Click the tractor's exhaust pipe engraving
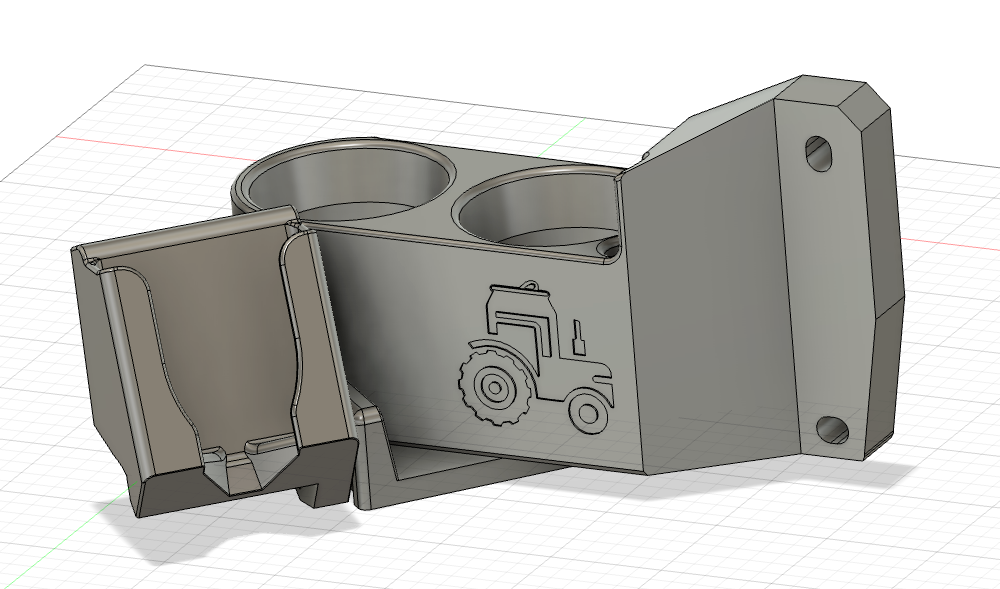This screenshot has width=1000, height=589. click(577, 336)
